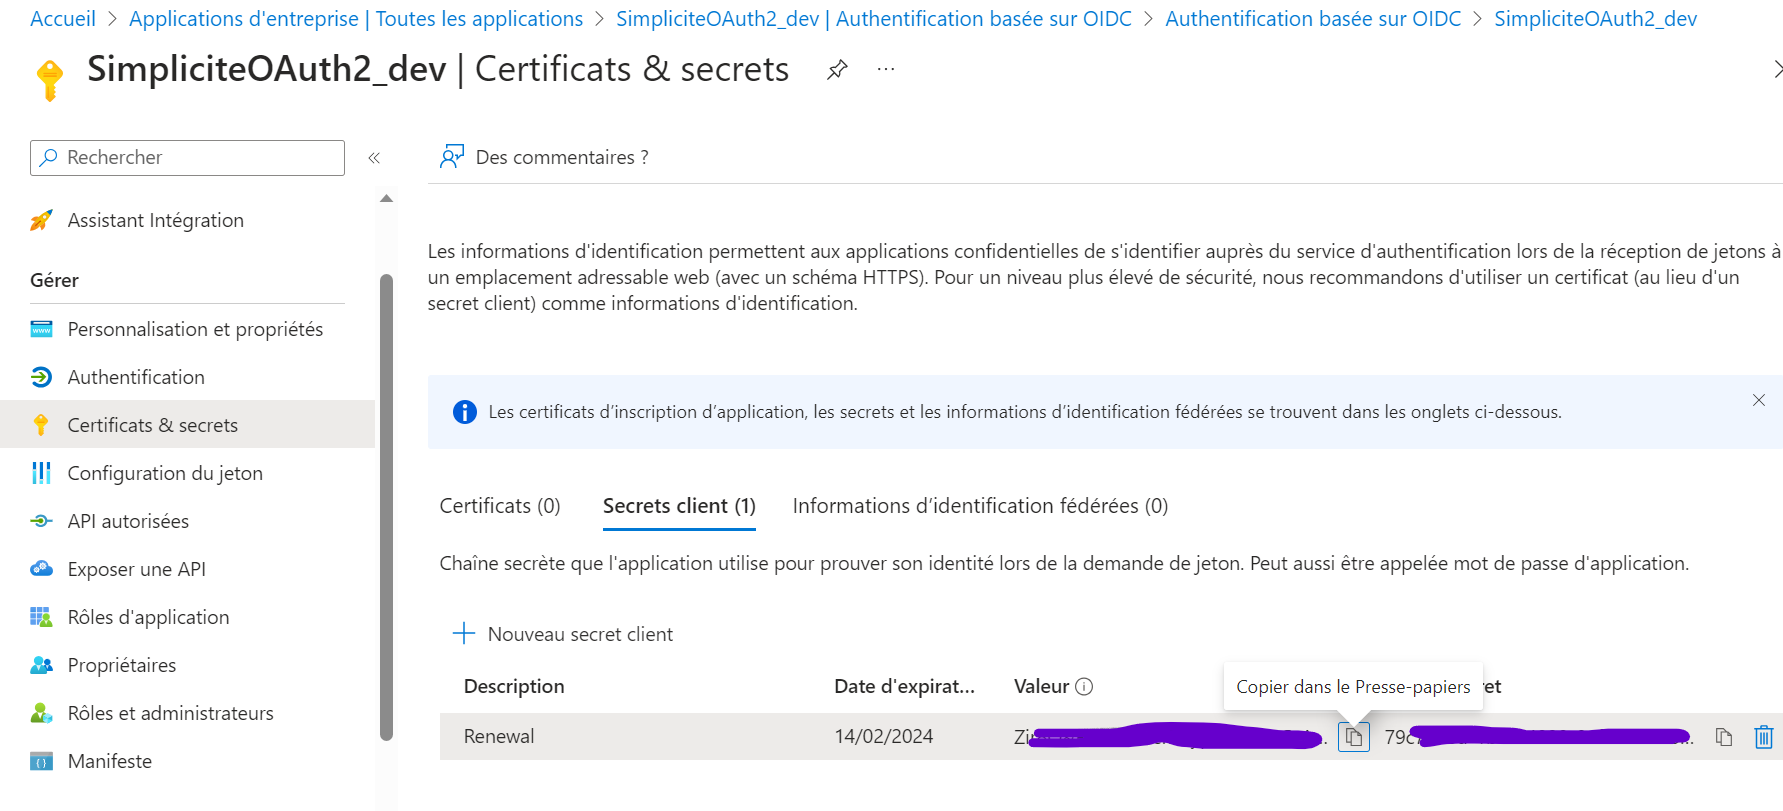Switch to Secrets client (1) tab
This screenshot has width=1783, height=811.
point(679,506)
